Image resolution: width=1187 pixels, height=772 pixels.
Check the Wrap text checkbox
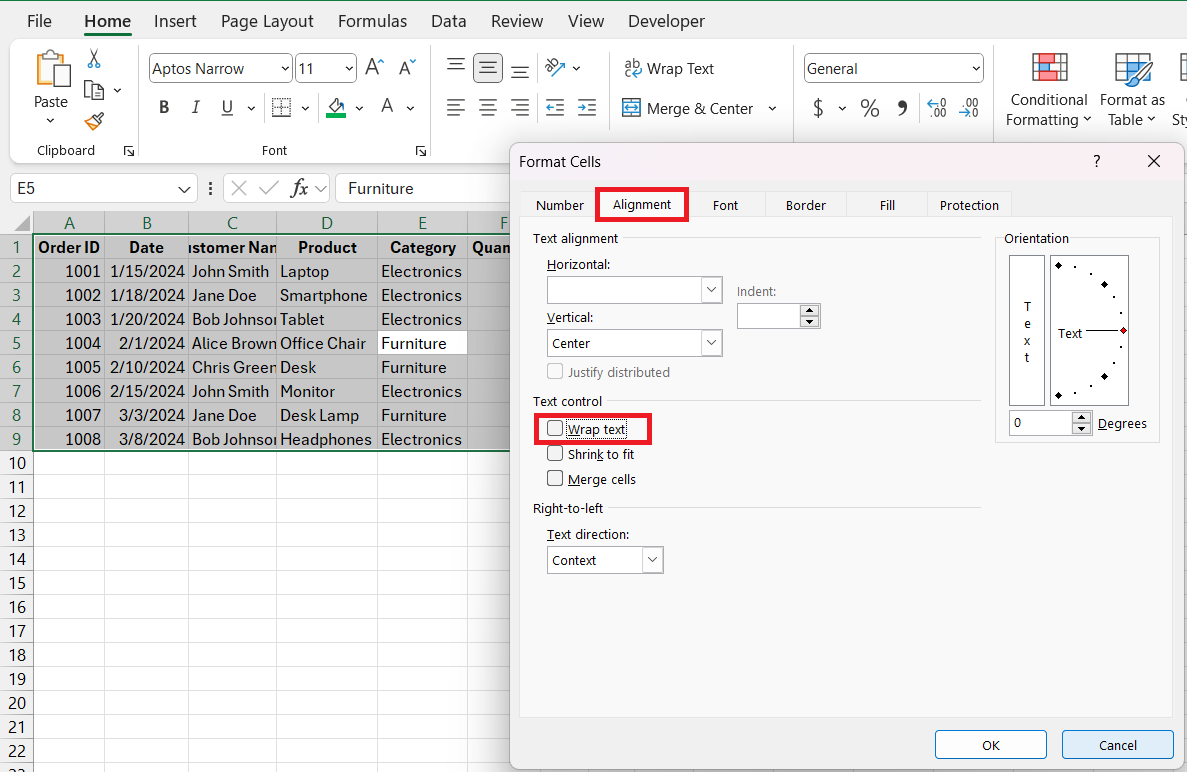[555, 428]
